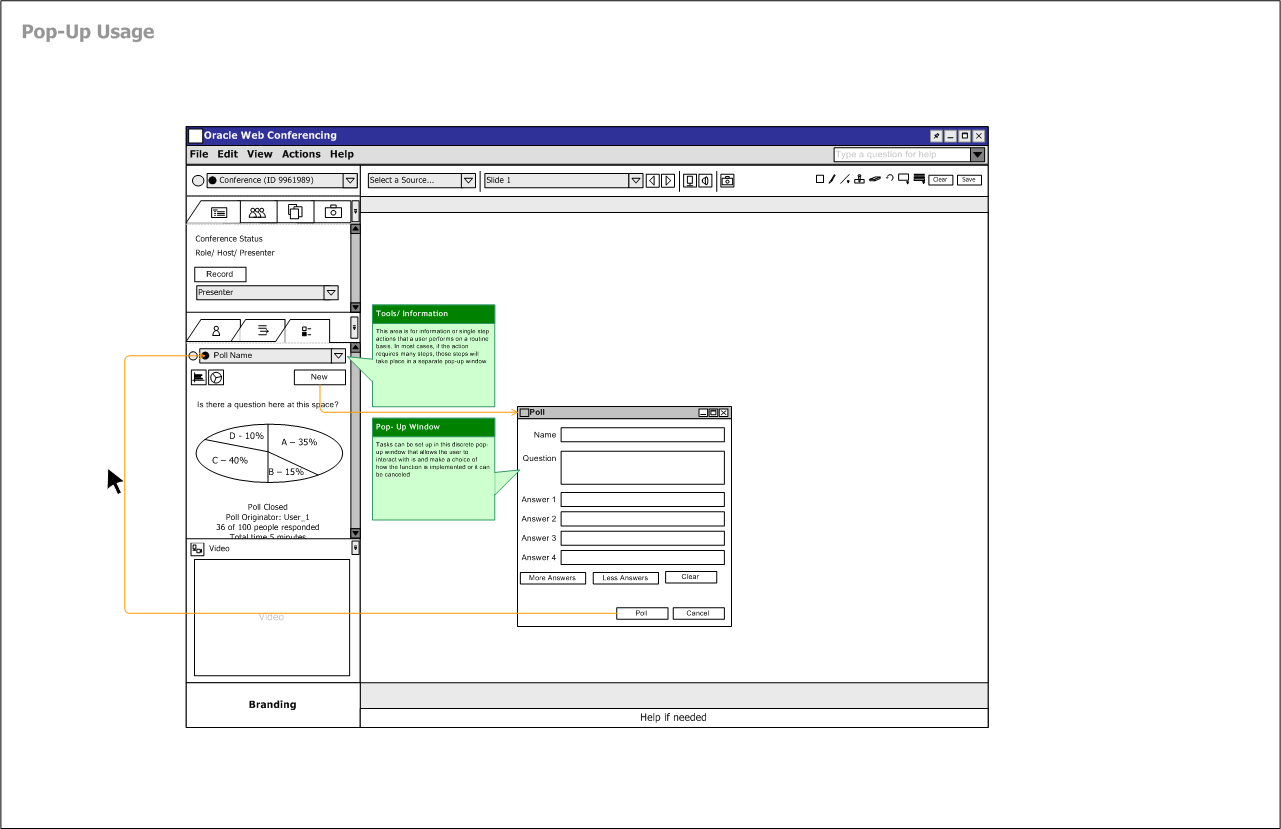The height and width of the screenshot is (829, 1281).
Task: Open the Edit menu
Action: point(228,154)
